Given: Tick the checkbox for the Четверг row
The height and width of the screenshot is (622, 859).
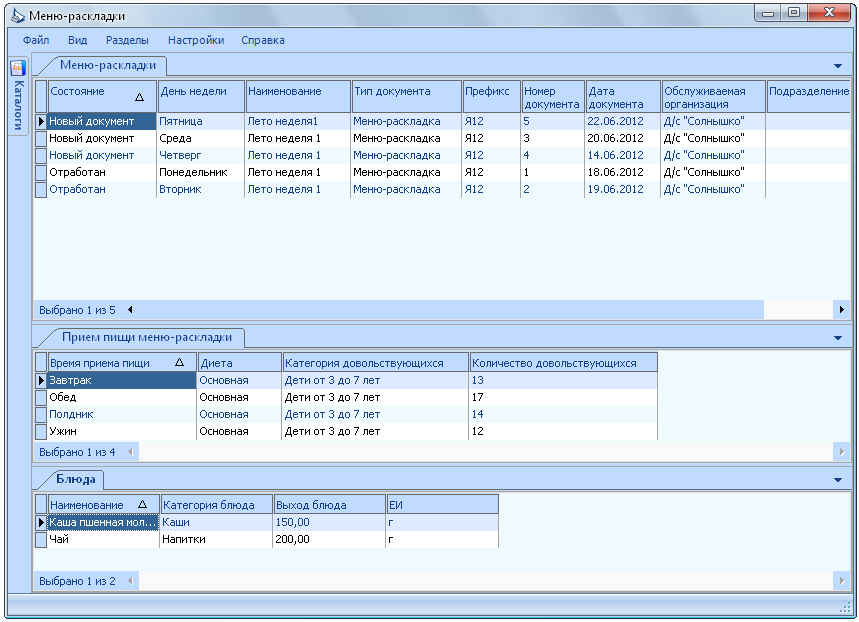Looking at the screenshot, I should [41, 156].
